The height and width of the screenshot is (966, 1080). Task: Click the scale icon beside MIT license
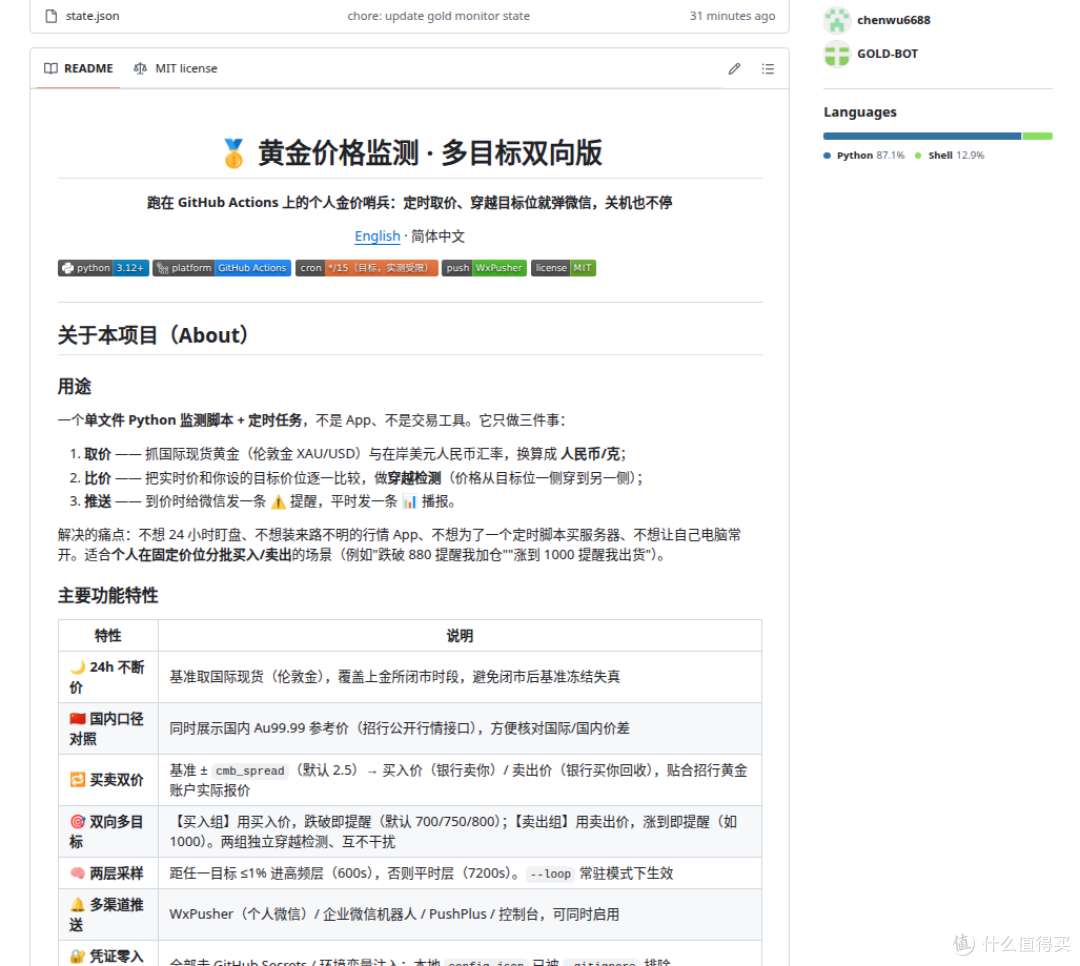coord(140,68)
